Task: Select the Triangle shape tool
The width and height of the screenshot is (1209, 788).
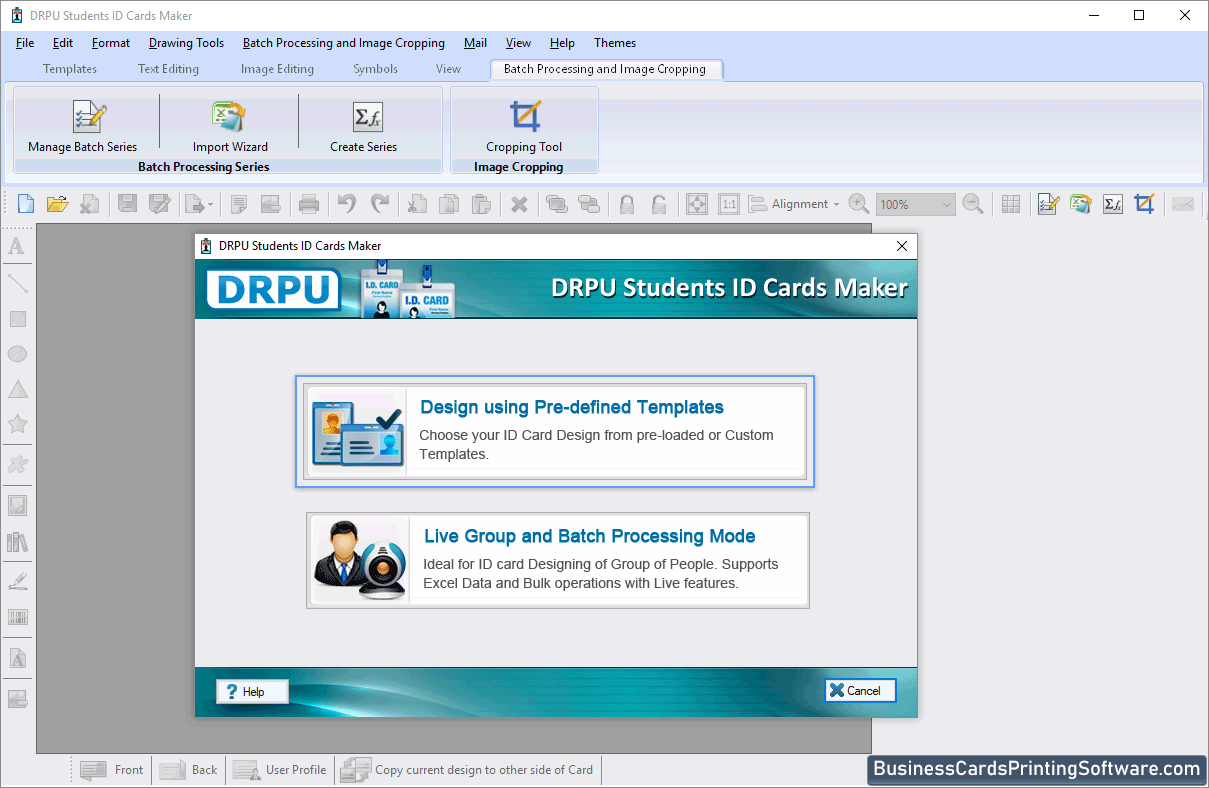Action: click(17, 389)
